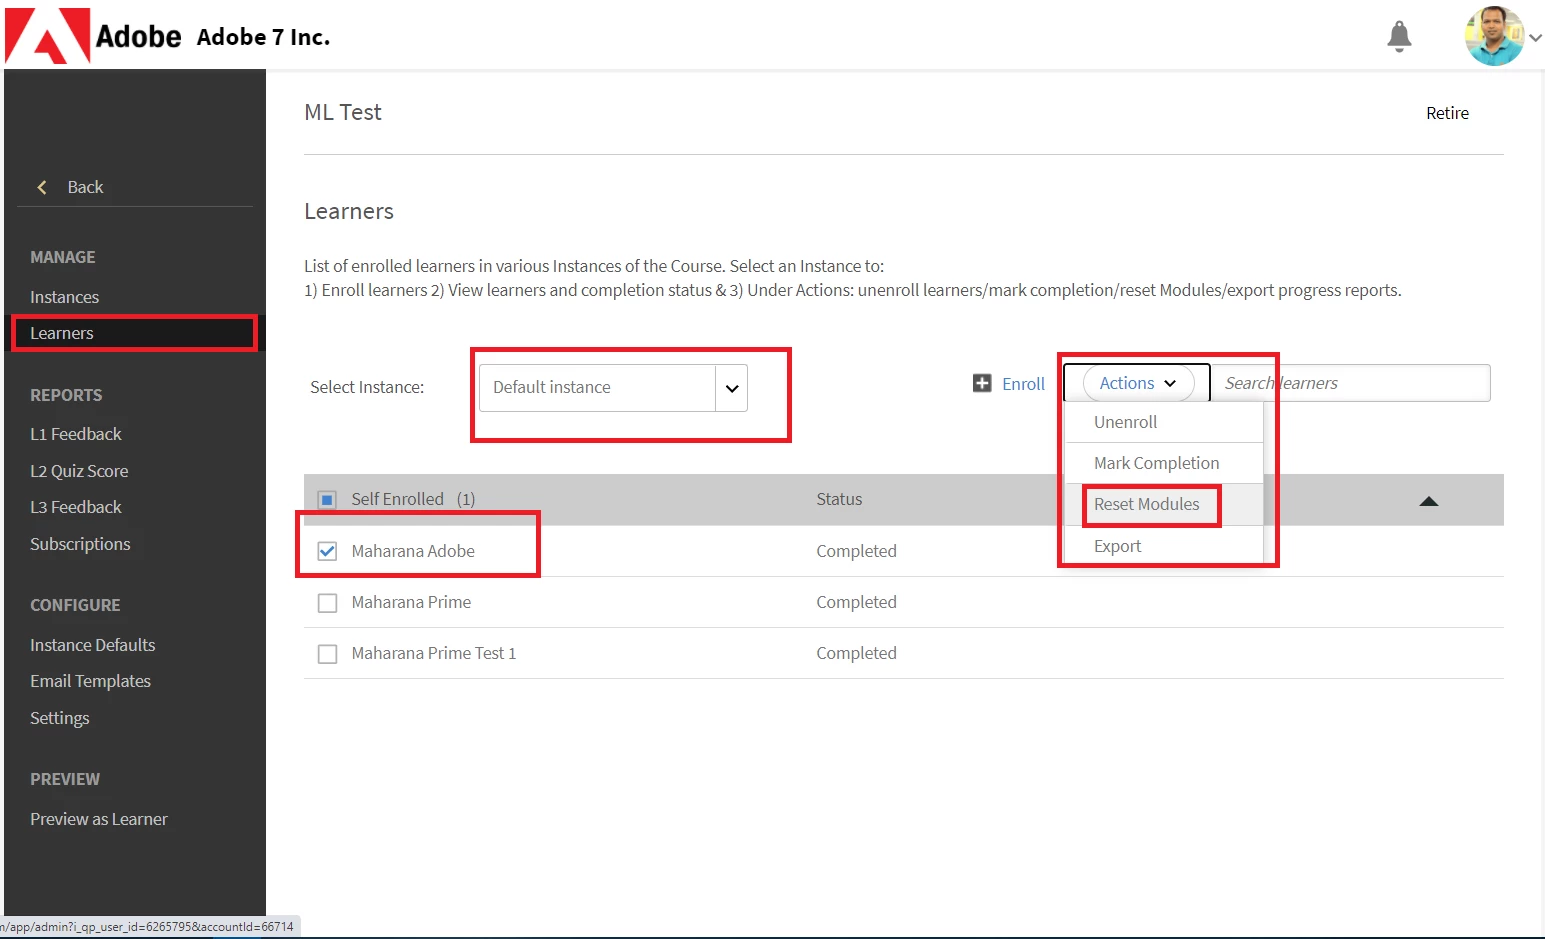This screenshot has height=939, width=1545.
Task: Click the Maharana Prime learner name
Action: coord(411,602)
